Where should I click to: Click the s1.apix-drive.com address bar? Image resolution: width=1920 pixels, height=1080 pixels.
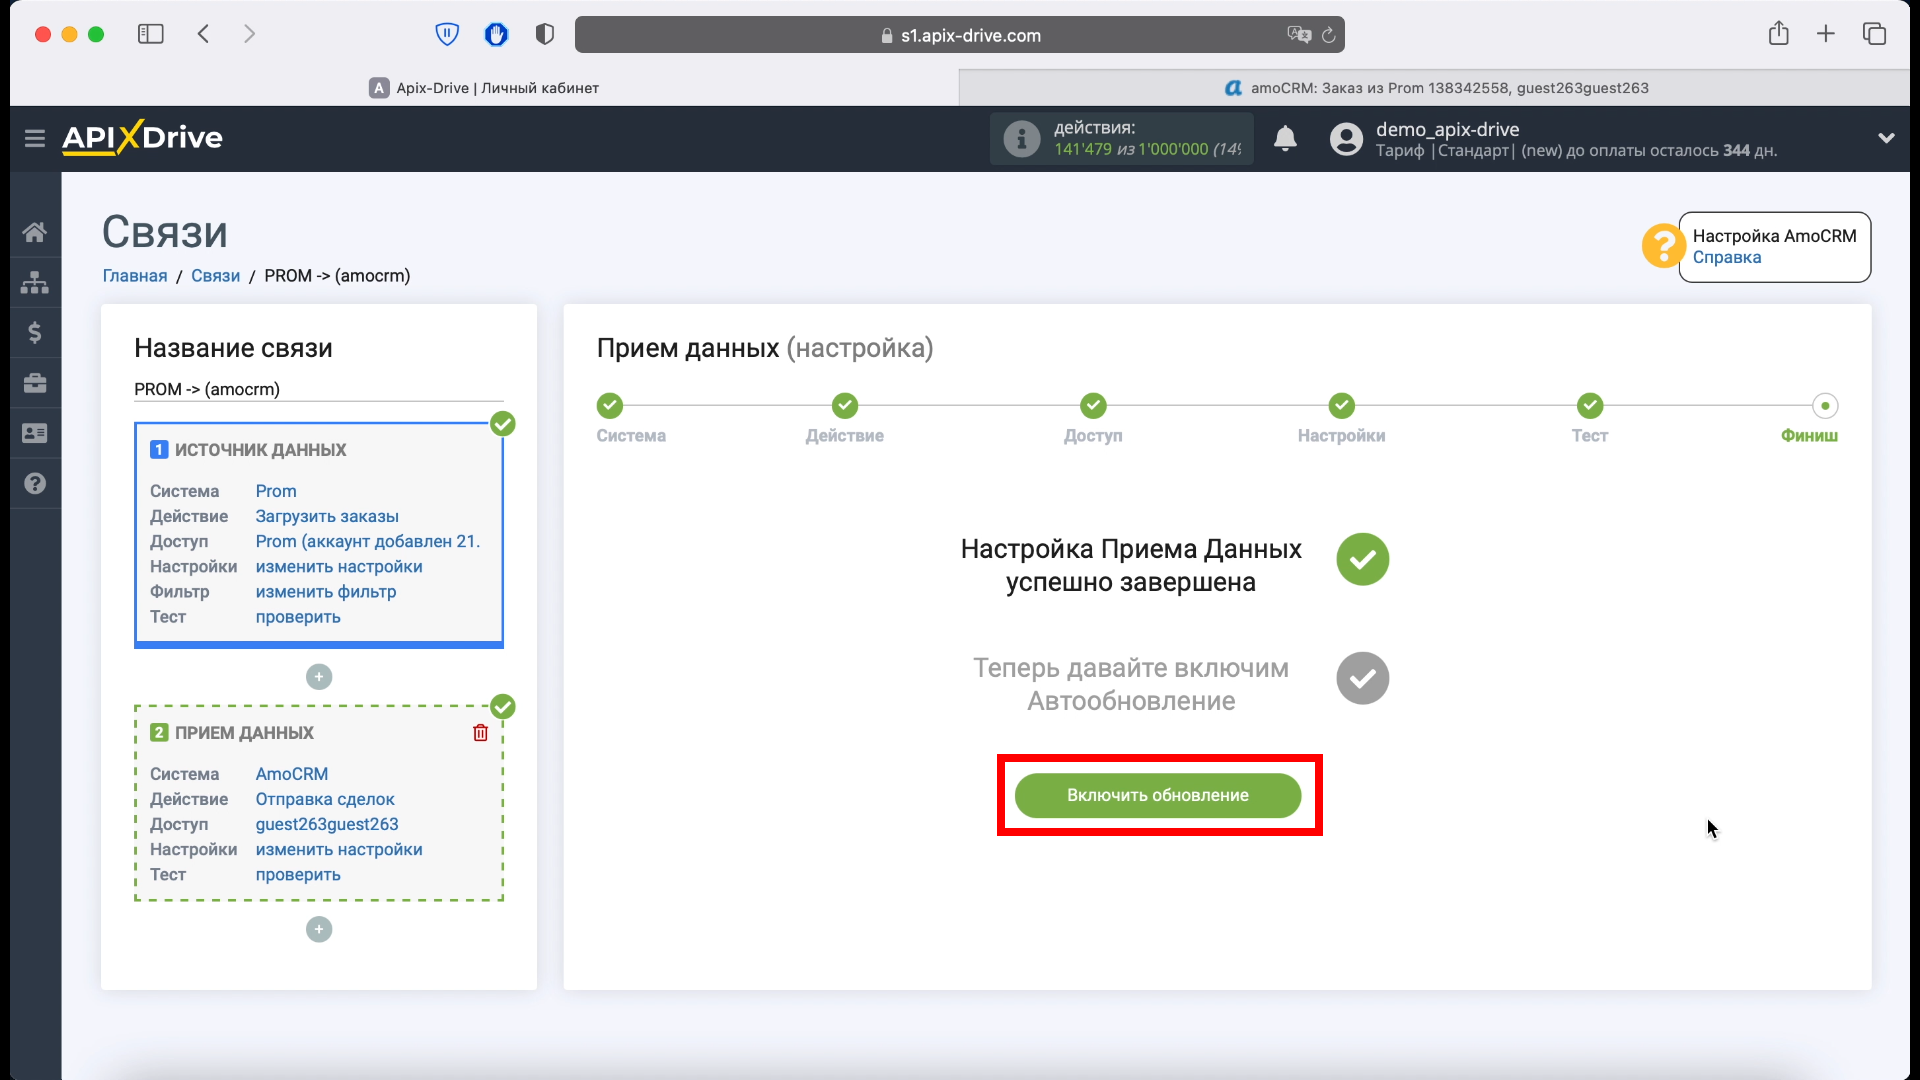pos(960,35)
